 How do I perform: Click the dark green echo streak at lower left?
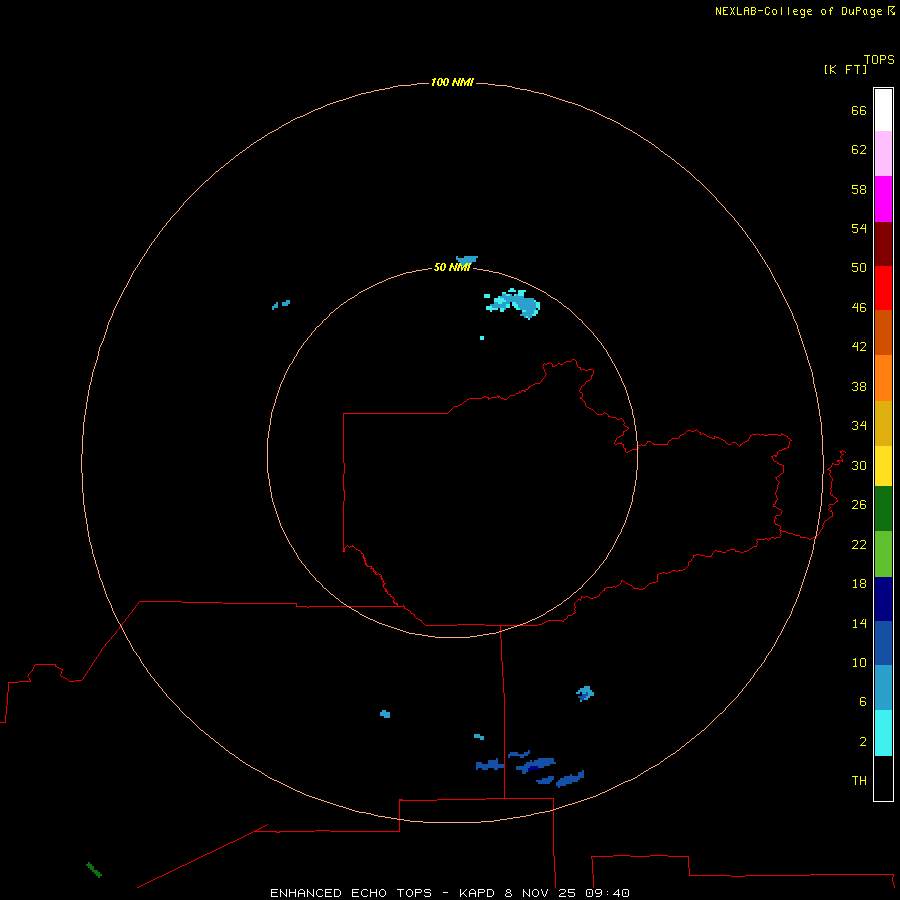click(94, 870)
